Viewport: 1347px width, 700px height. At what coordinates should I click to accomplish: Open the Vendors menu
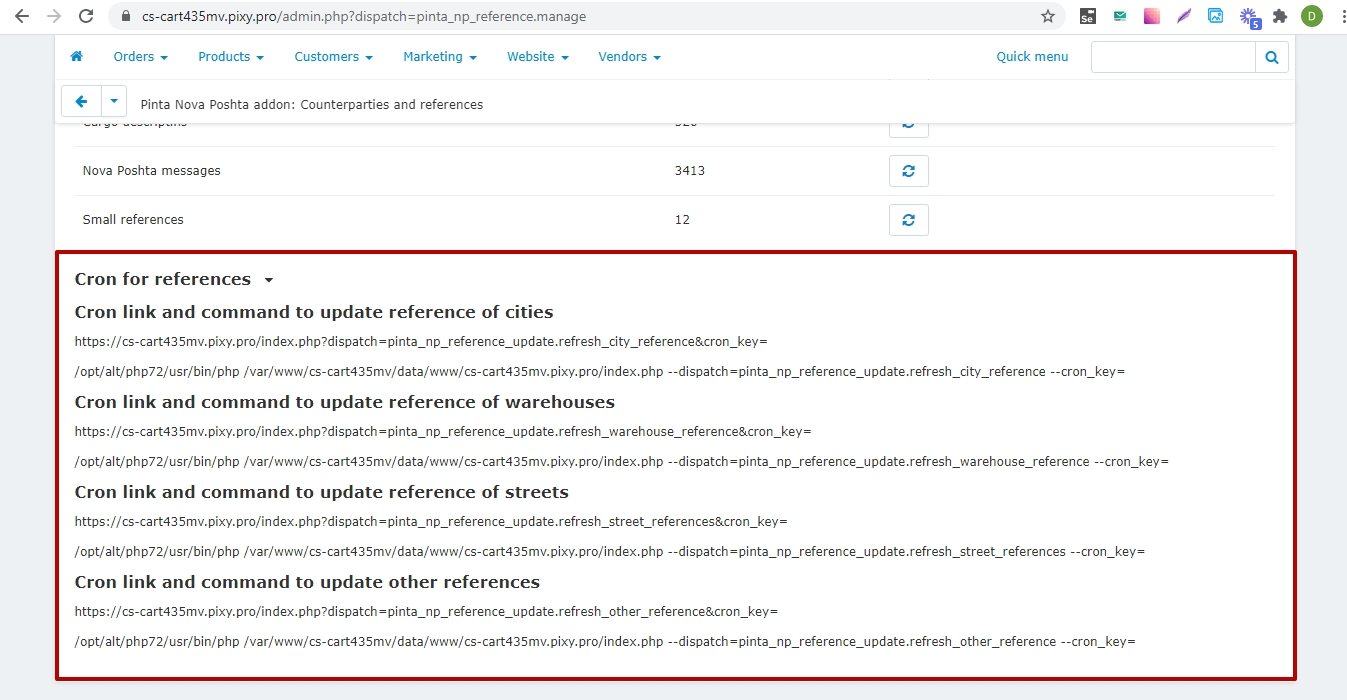[629, 57]
